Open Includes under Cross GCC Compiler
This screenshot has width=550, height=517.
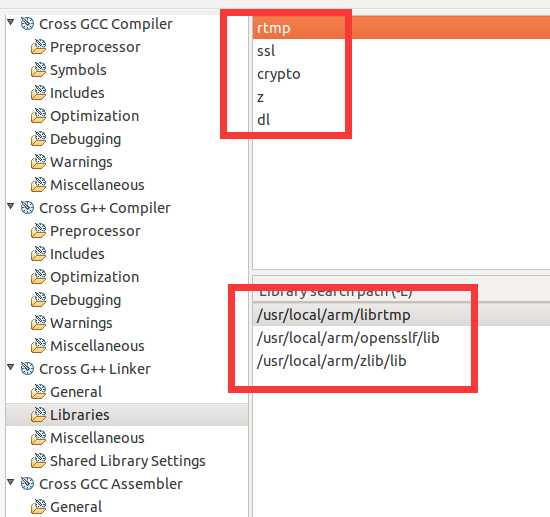click(x=77, y=93)
